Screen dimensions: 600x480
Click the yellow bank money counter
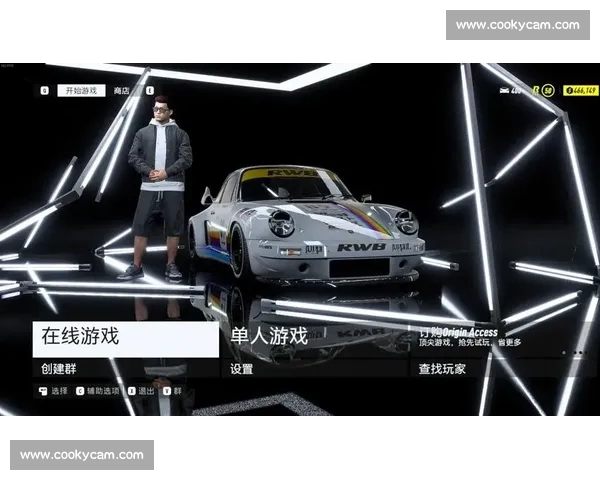(x=581, y=90)
